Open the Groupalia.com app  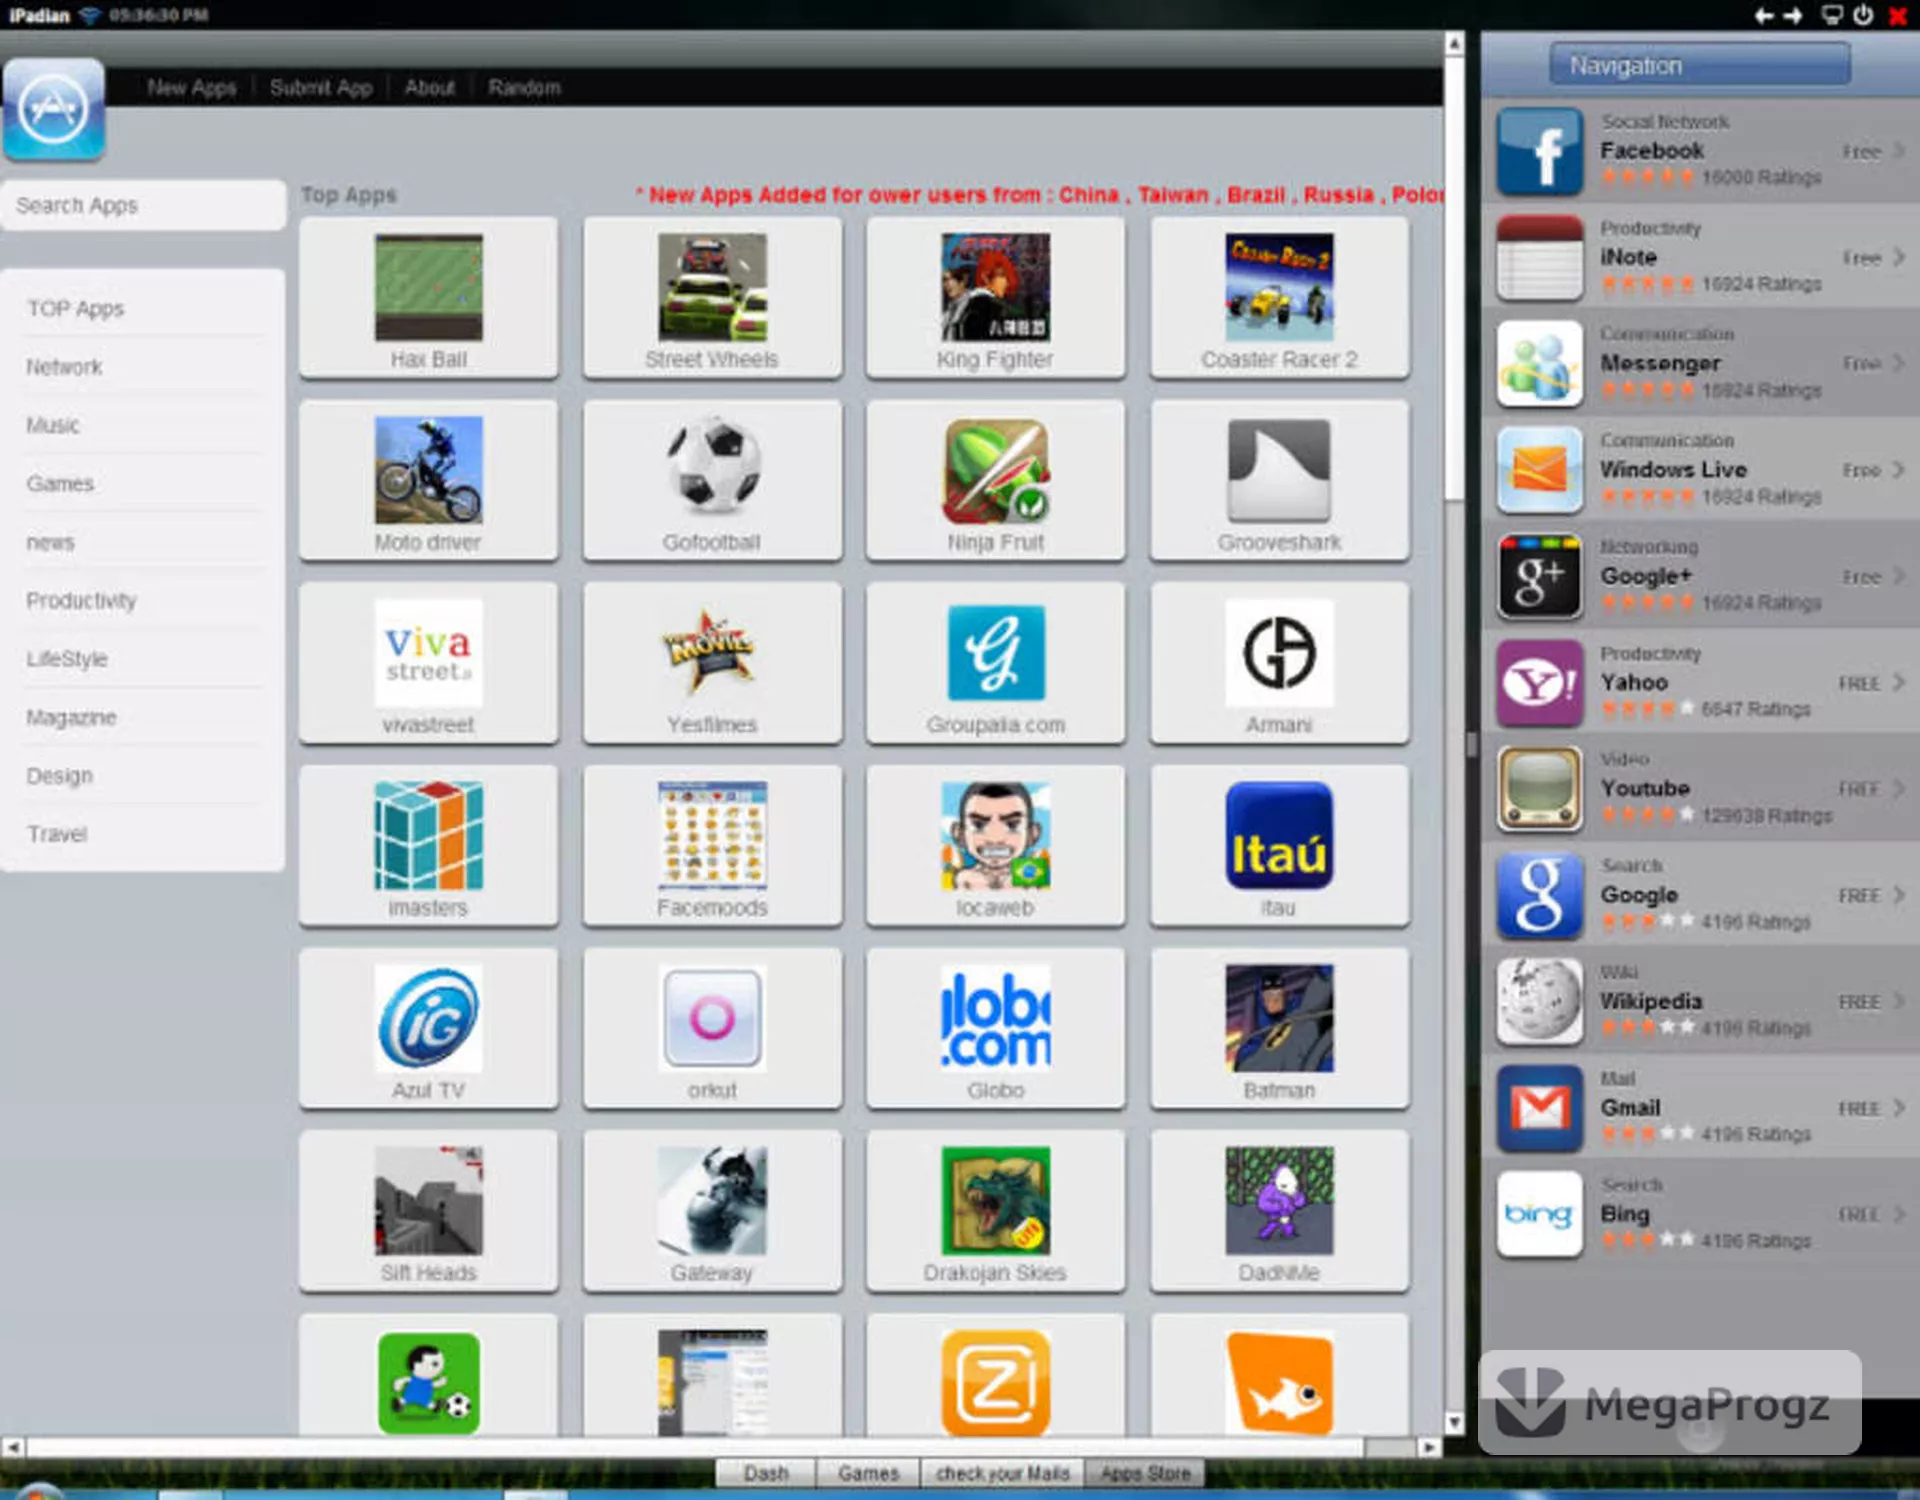tap(995, 664)
